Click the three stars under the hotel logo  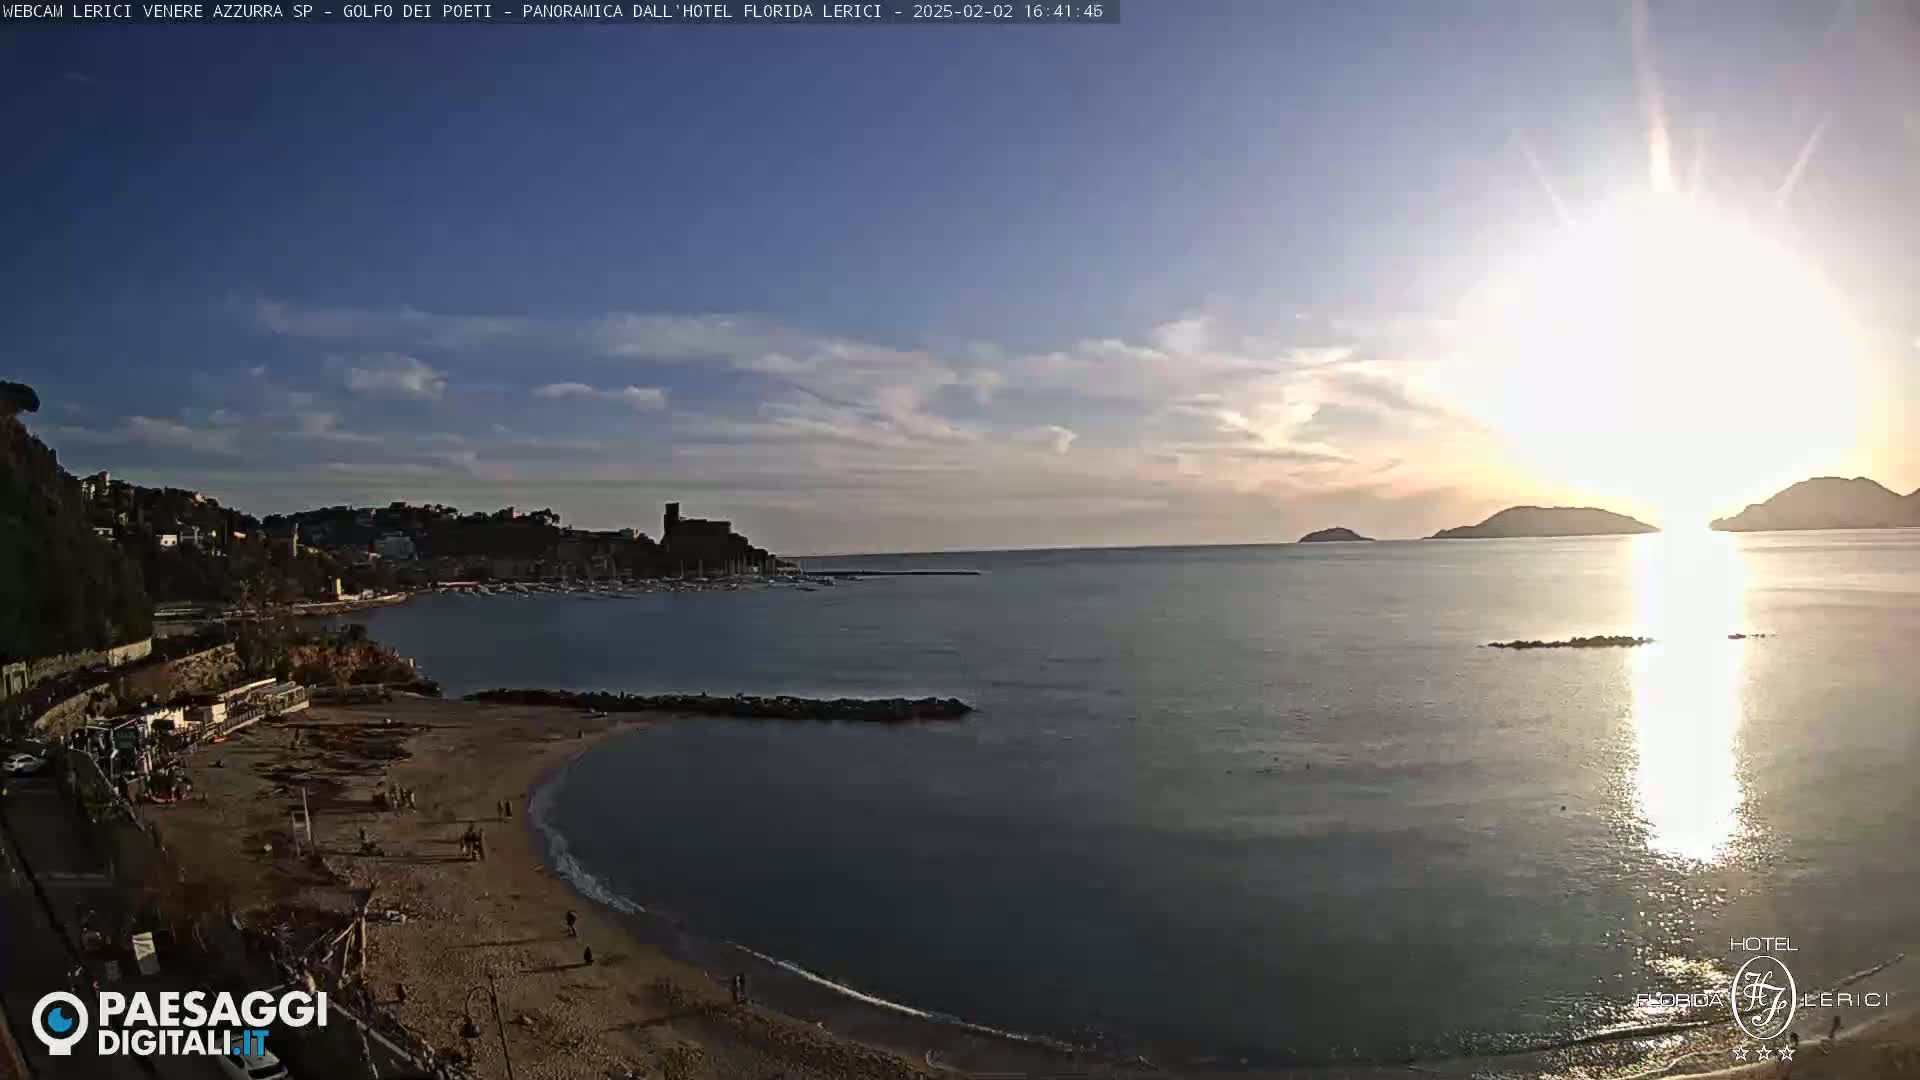(1763, 1053)
